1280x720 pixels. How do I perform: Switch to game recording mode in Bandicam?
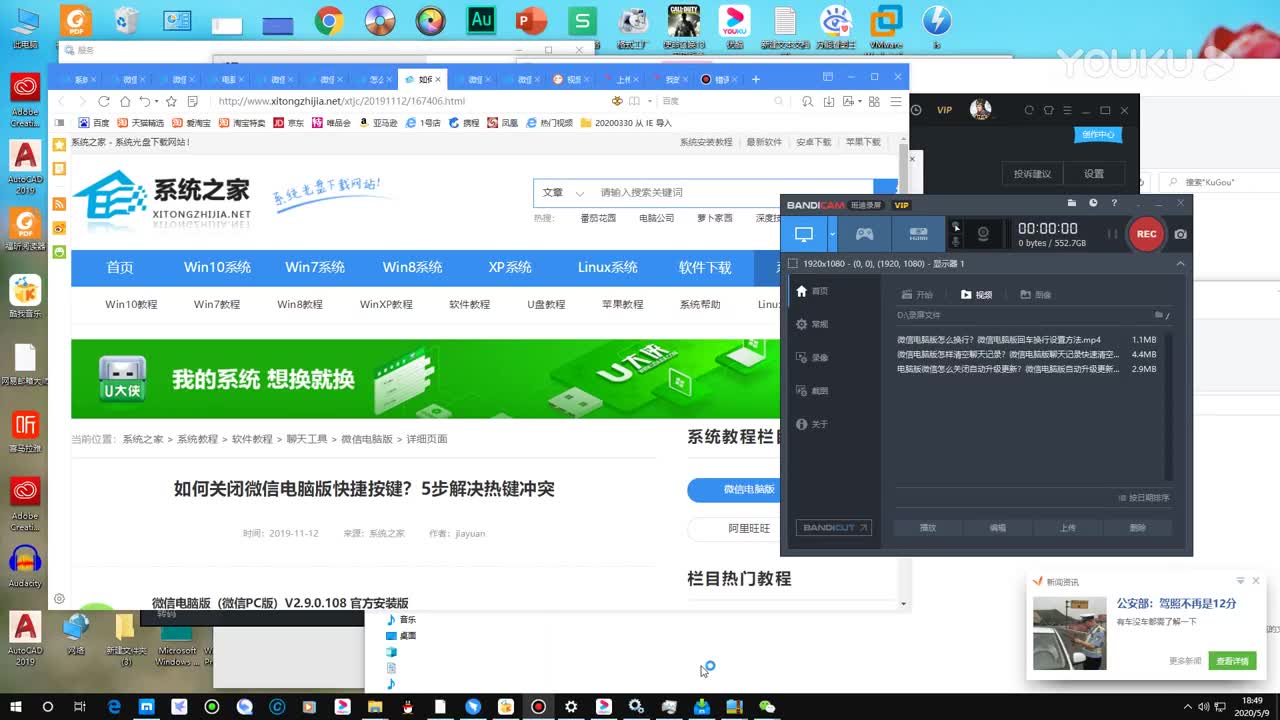(865, 234)
